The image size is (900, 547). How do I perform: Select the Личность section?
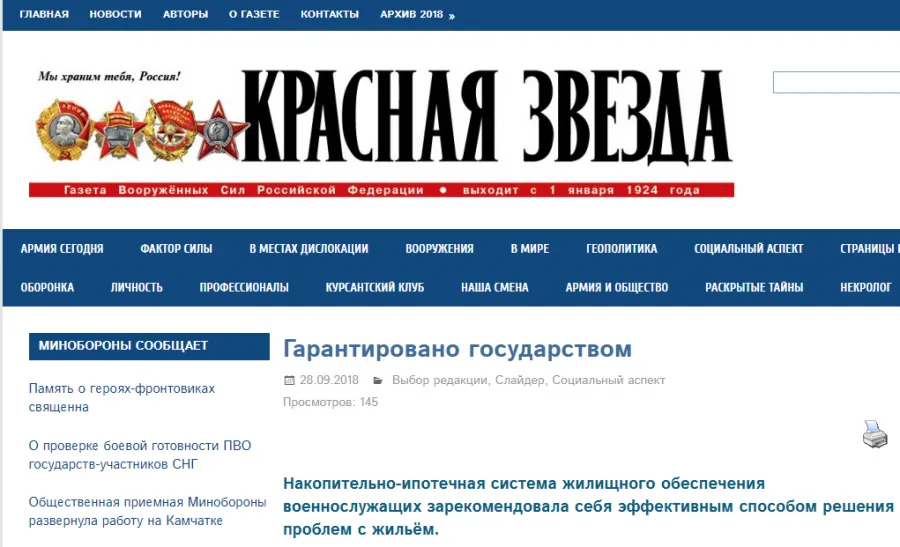(137, 287)
